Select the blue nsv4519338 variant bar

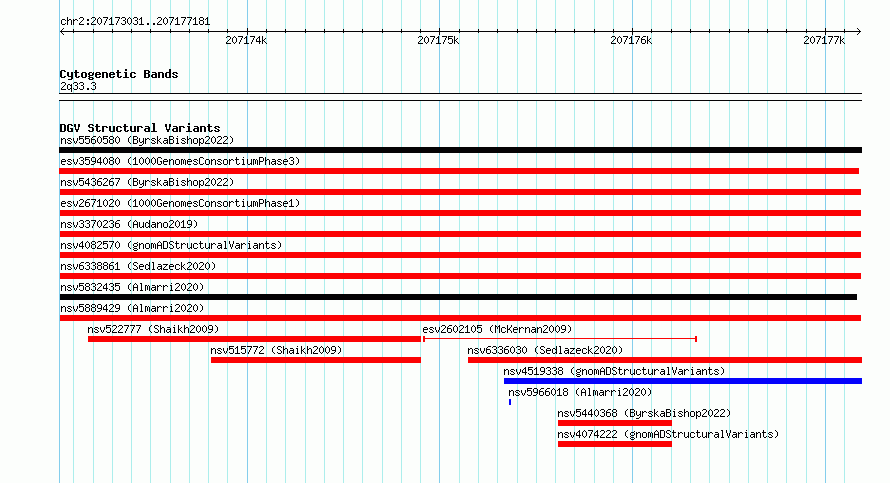tap(683, 381)
